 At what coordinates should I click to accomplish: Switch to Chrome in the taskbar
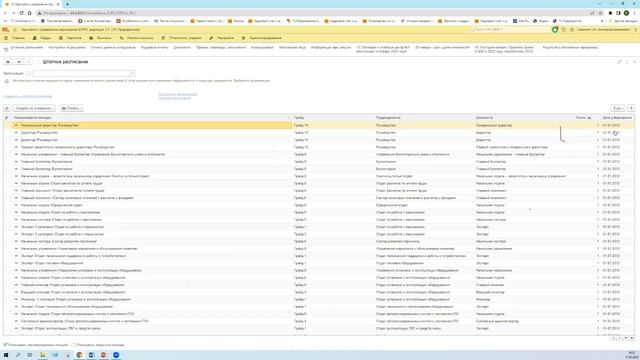[79, 355]
